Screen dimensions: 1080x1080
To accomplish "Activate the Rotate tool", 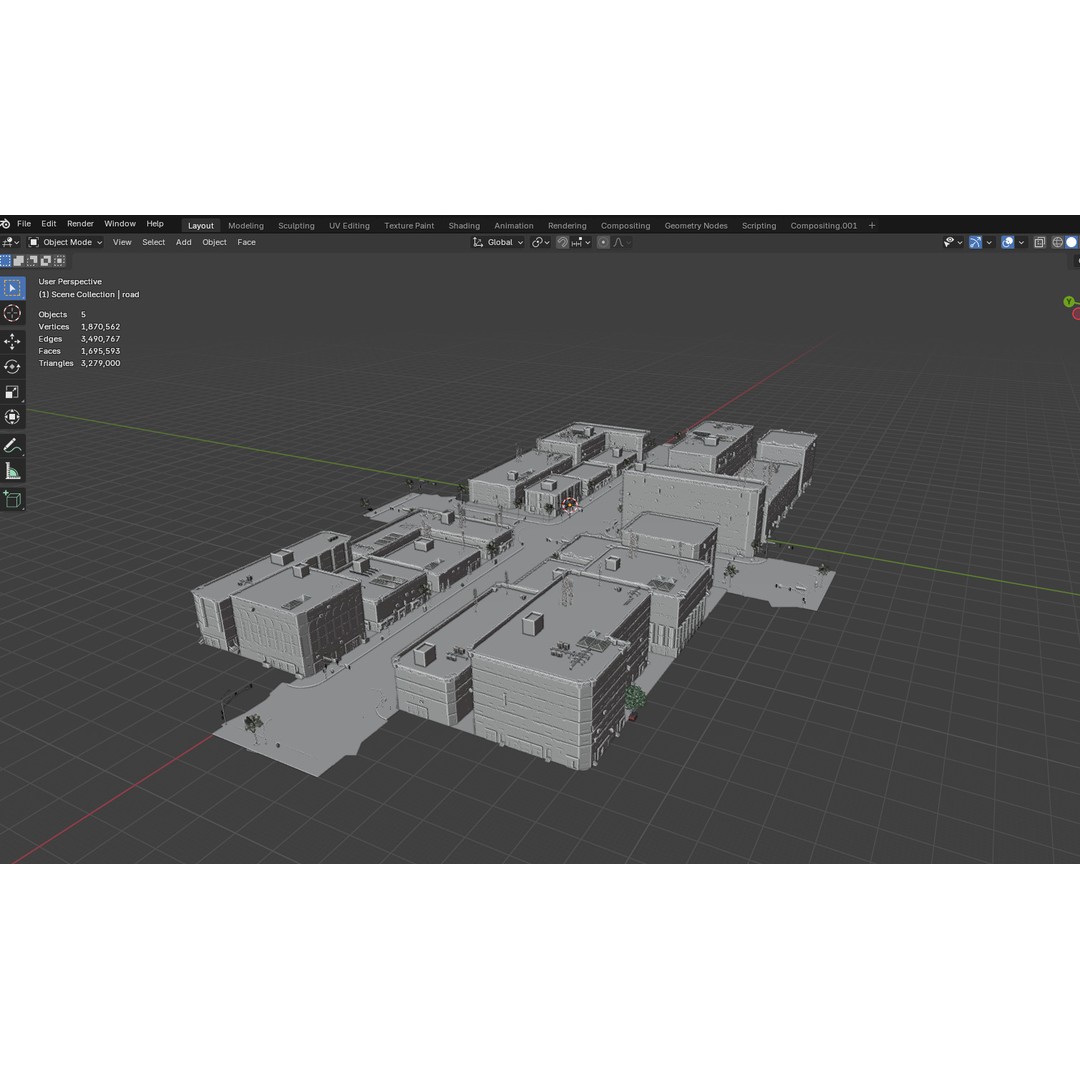I will click(13, 366).
